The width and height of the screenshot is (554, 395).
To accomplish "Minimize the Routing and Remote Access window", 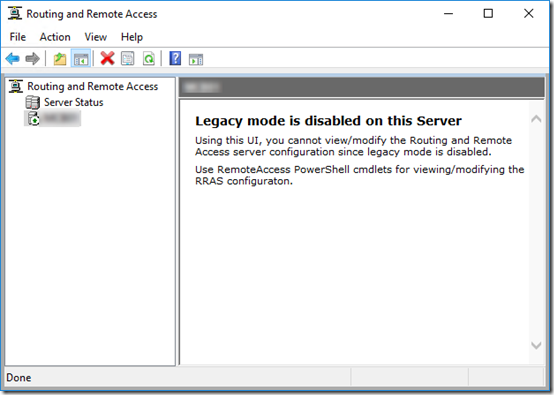I will [448, 14].
